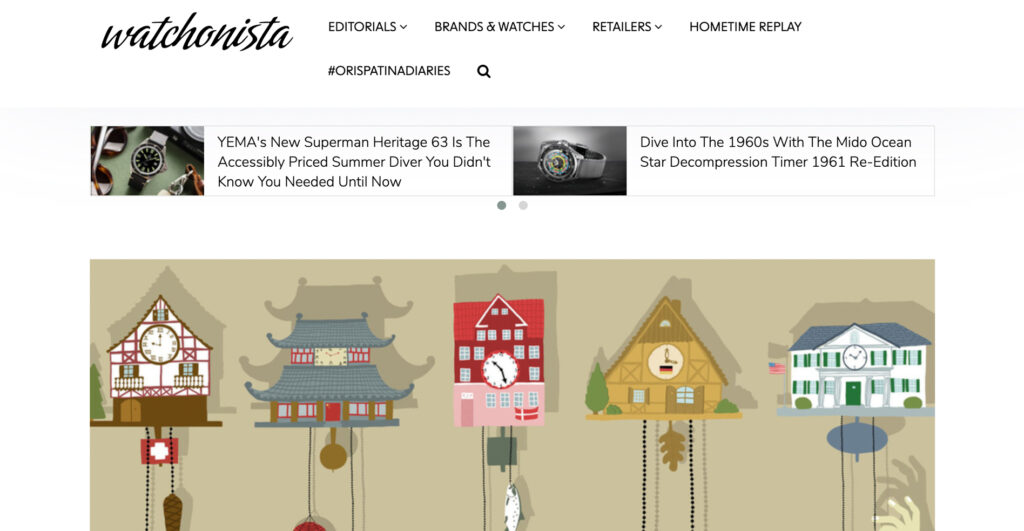This screenshot has height=531, width=1024.
Task: Open the #ORISPATINADIARIES menu link
Action: pyautogui.click(x=389, y=71)
